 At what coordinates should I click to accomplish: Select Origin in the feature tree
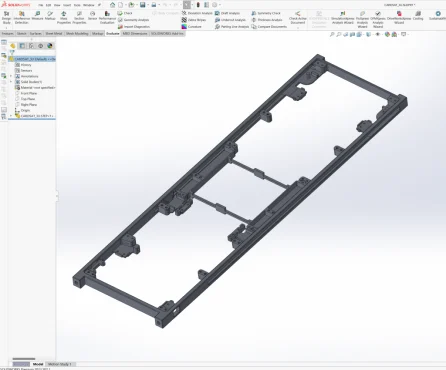(x=23, y=110)
